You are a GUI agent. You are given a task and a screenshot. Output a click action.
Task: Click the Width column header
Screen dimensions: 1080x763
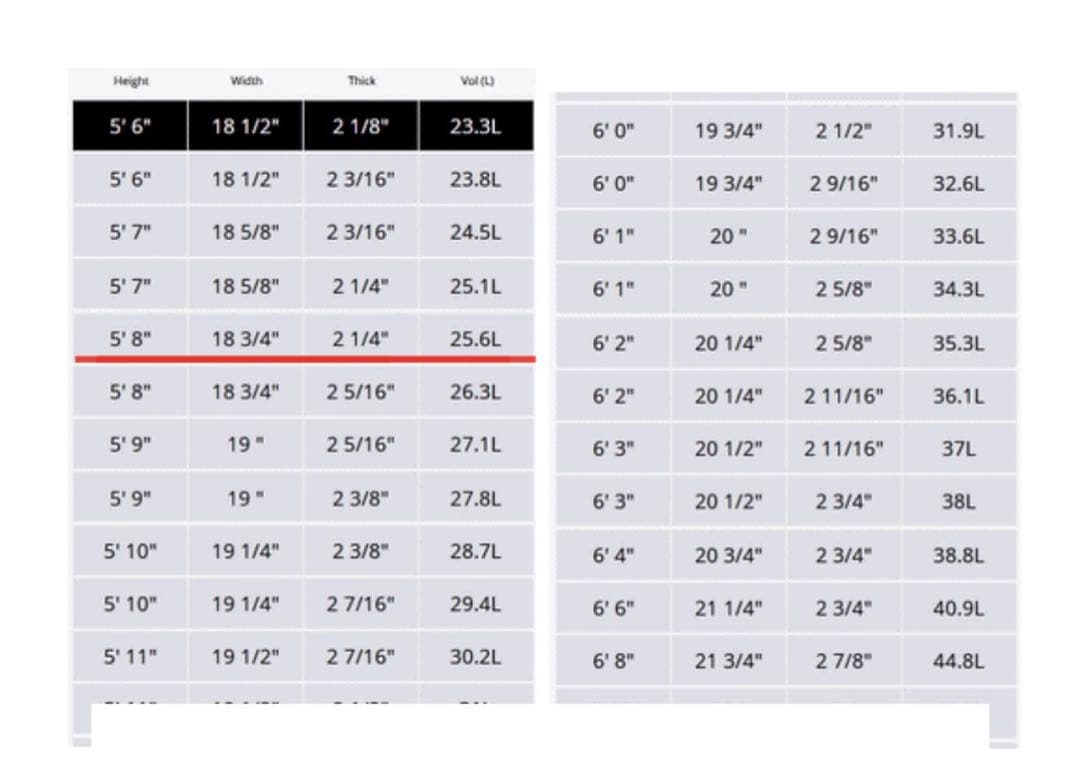tap(245, 81)
